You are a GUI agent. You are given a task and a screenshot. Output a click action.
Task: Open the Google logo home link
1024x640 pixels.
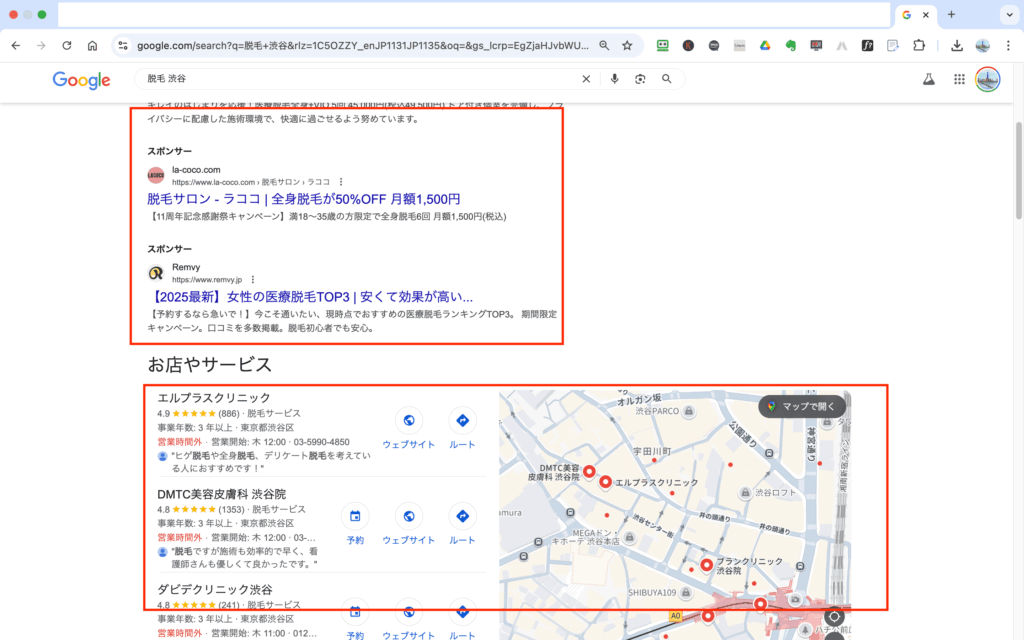(x=82, y=80)
